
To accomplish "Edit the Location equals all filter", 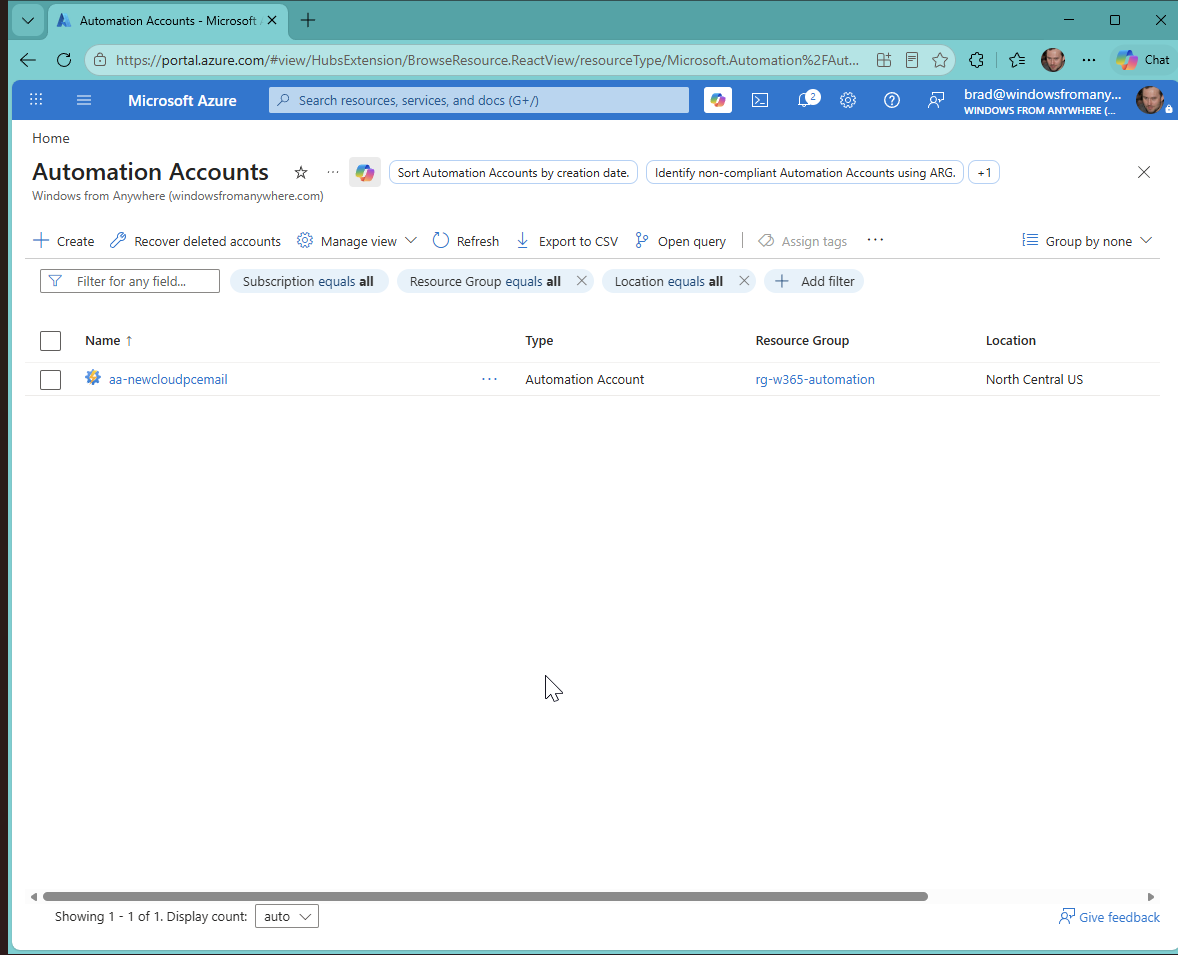I will pyautogui.click(x=669, y=281).
